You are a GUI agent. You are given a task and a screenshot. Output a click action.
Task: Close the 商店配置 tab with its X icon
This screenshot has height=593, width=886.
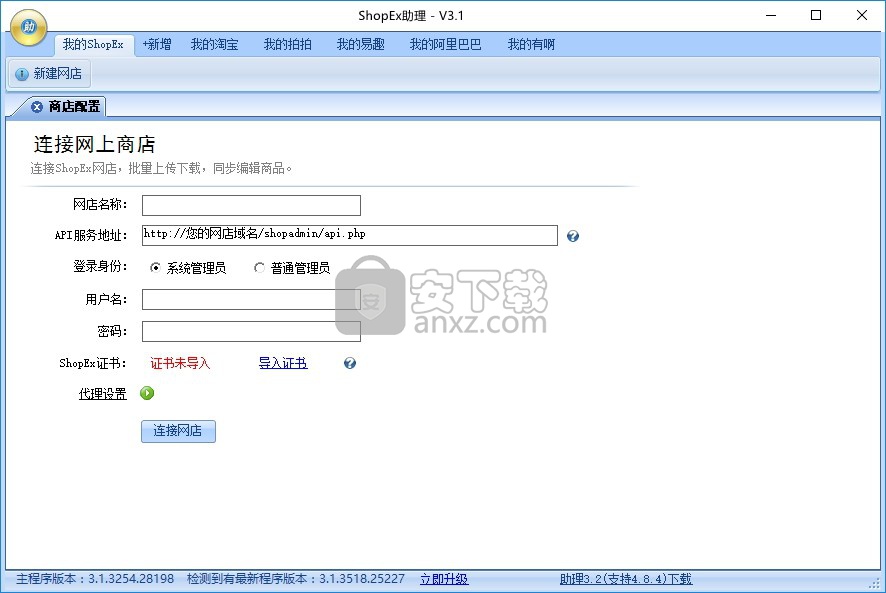point(37,107)
